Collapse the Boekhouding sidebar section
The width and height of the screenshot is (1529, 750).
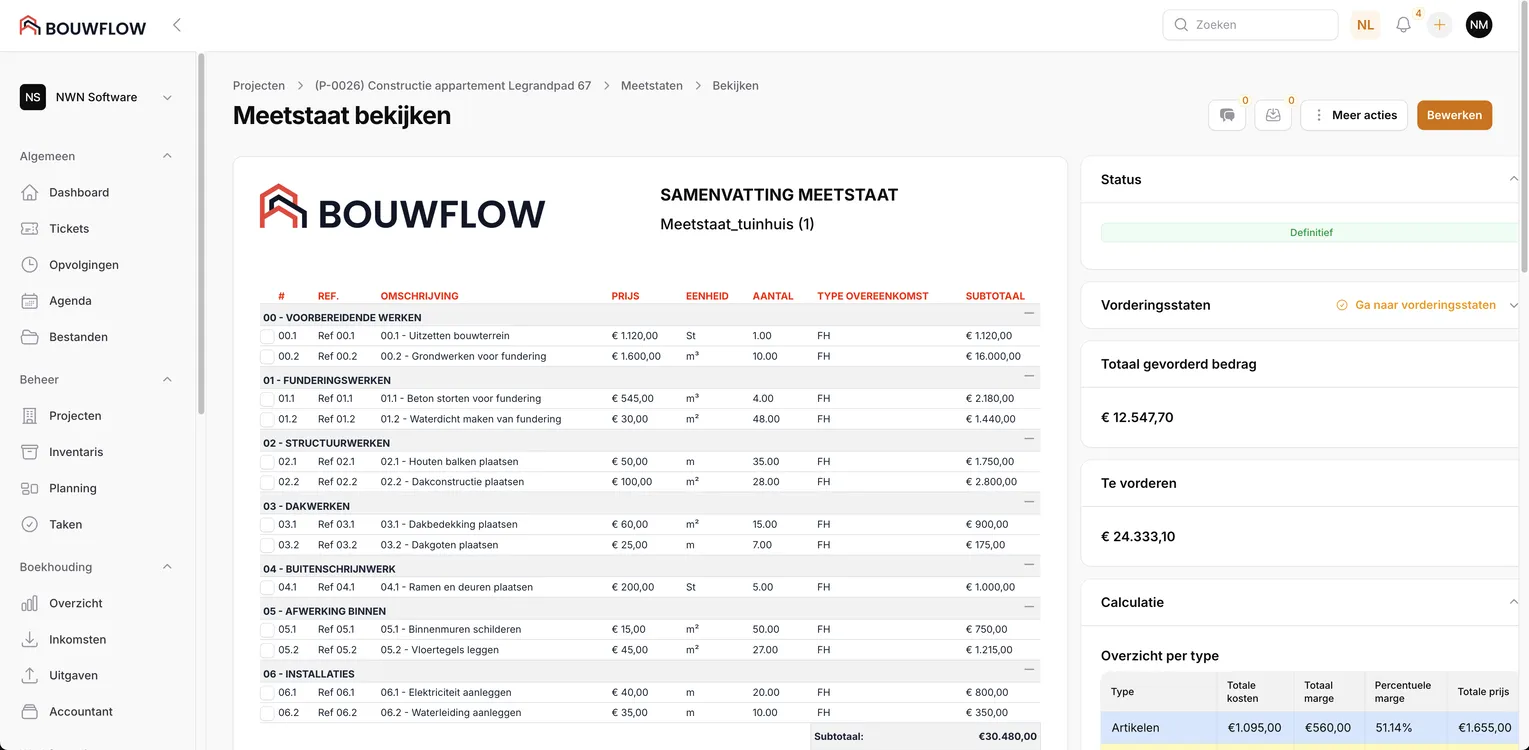167,567
